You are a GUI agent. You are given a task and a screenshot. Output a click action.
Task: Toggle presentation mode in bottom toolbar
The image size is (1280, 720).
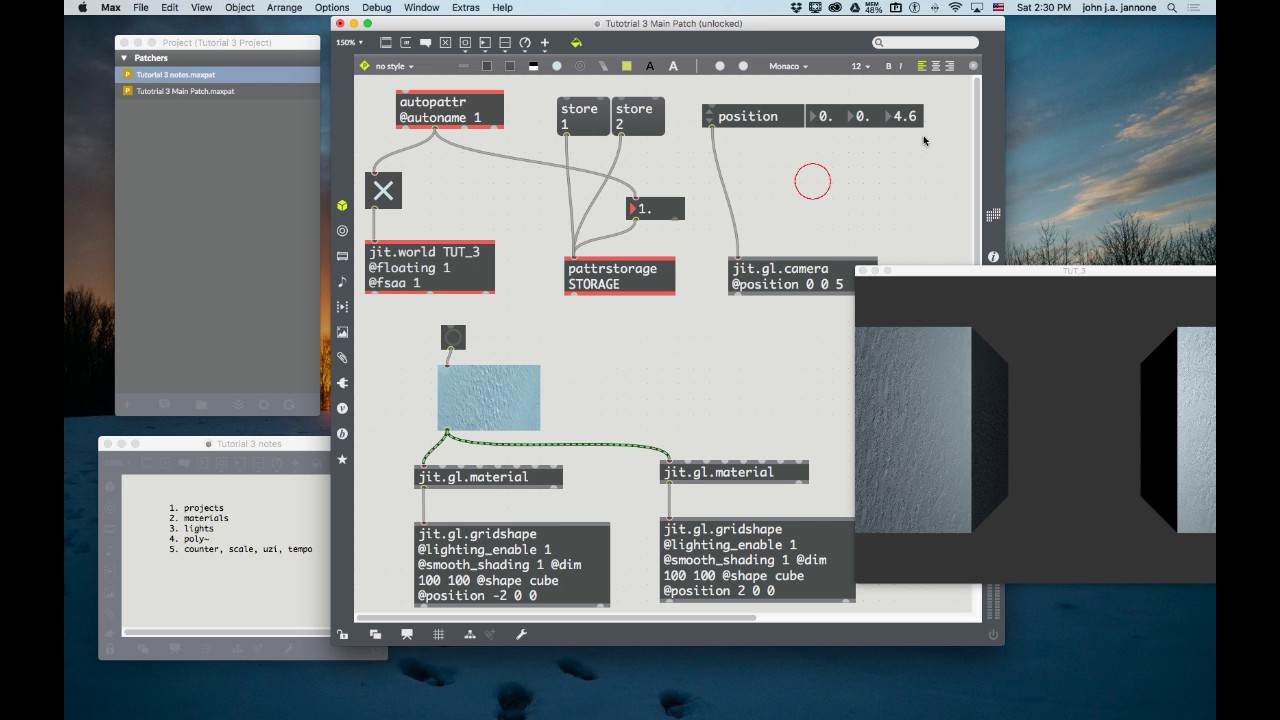click(407, 635)
